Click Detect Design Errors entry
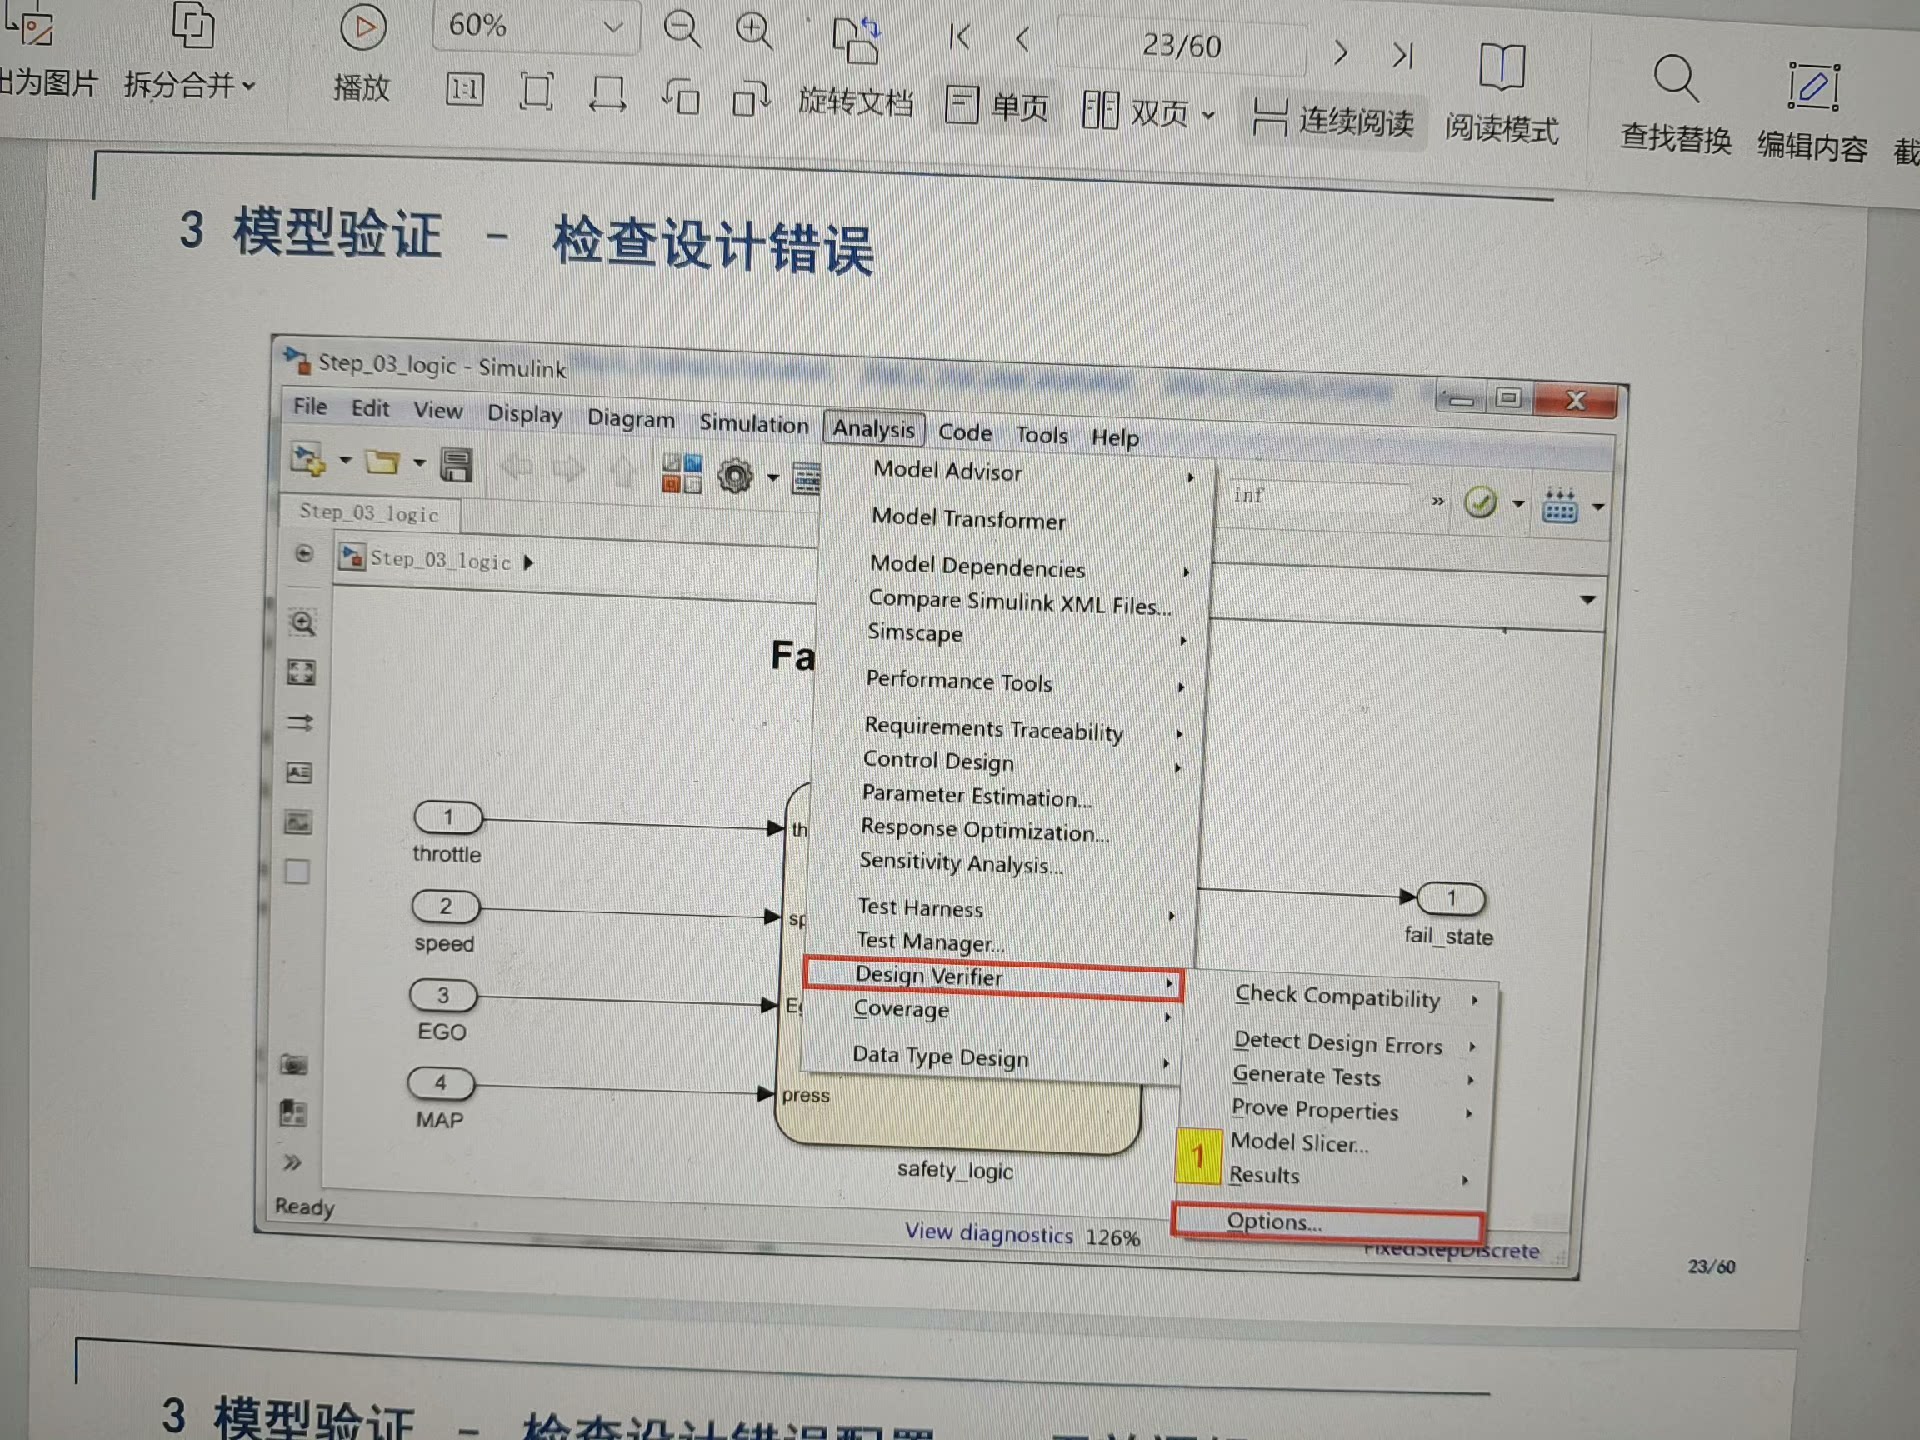The height and width of the screenshot is (1440, 1920). tap(1338, 1043)
